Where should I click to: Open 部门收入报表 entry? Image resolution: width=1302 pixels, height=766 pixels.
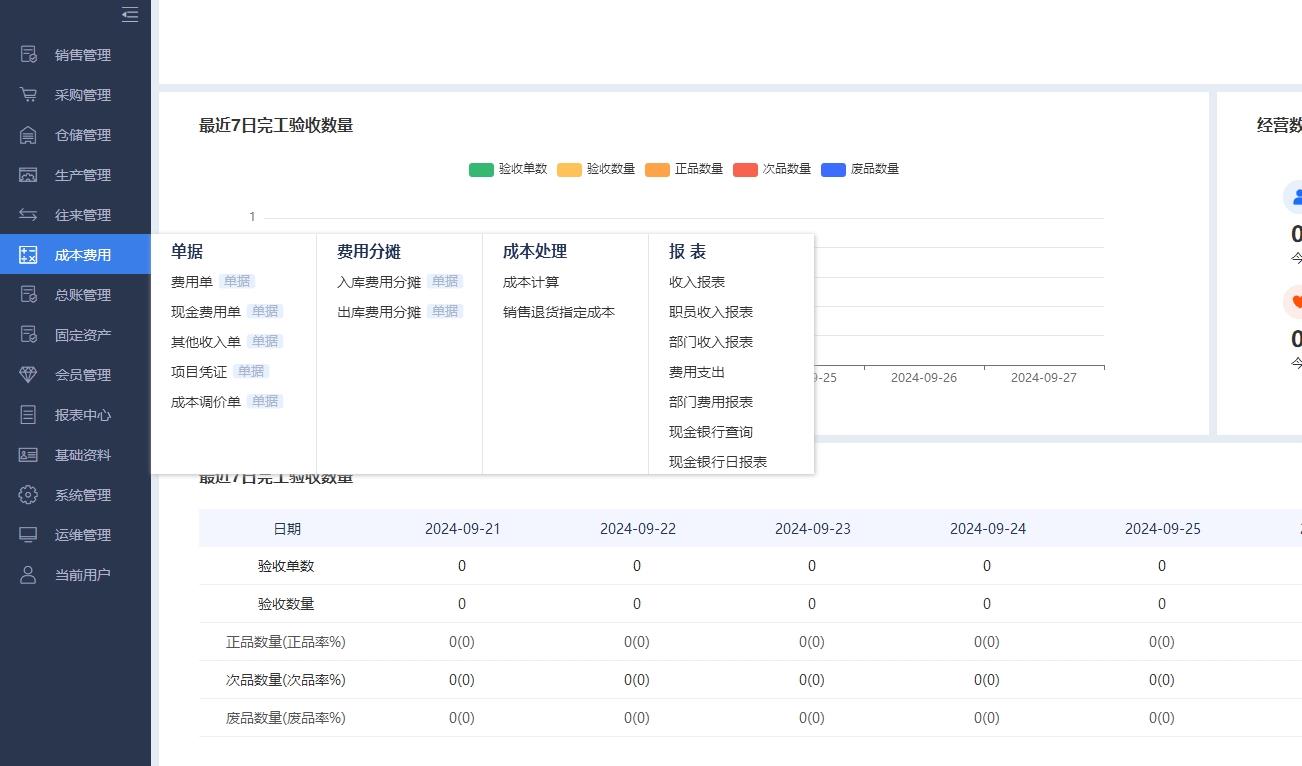click(711, 342)
